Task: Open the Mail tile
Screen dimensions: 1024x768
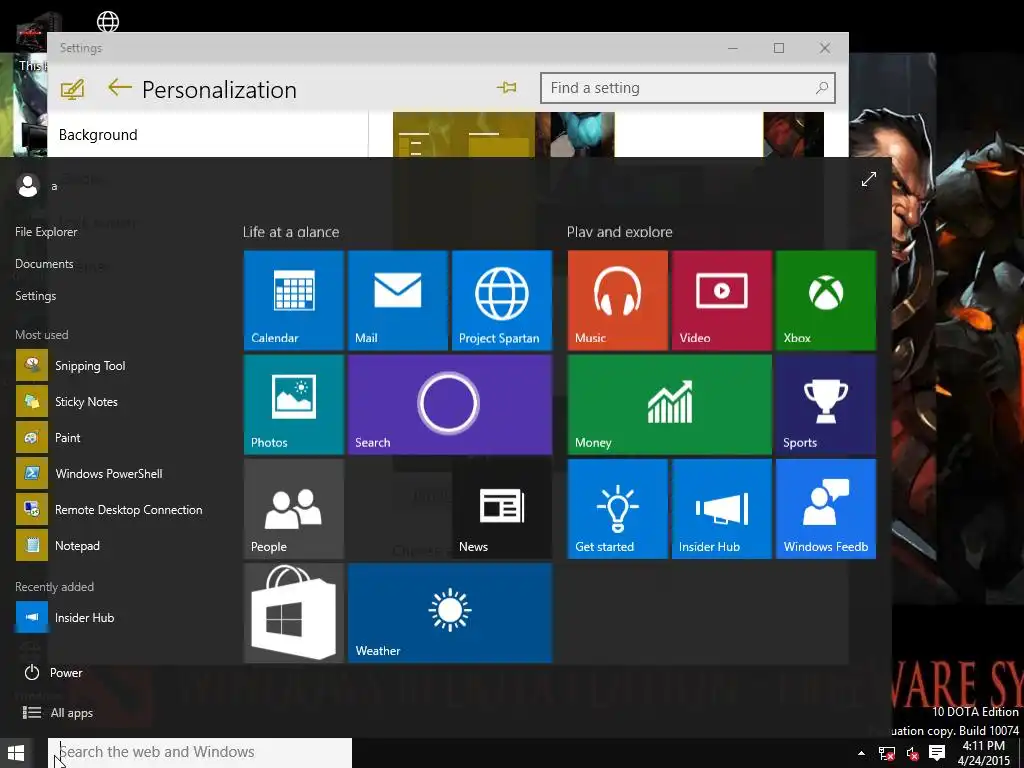Action: [x=398, y=300]
